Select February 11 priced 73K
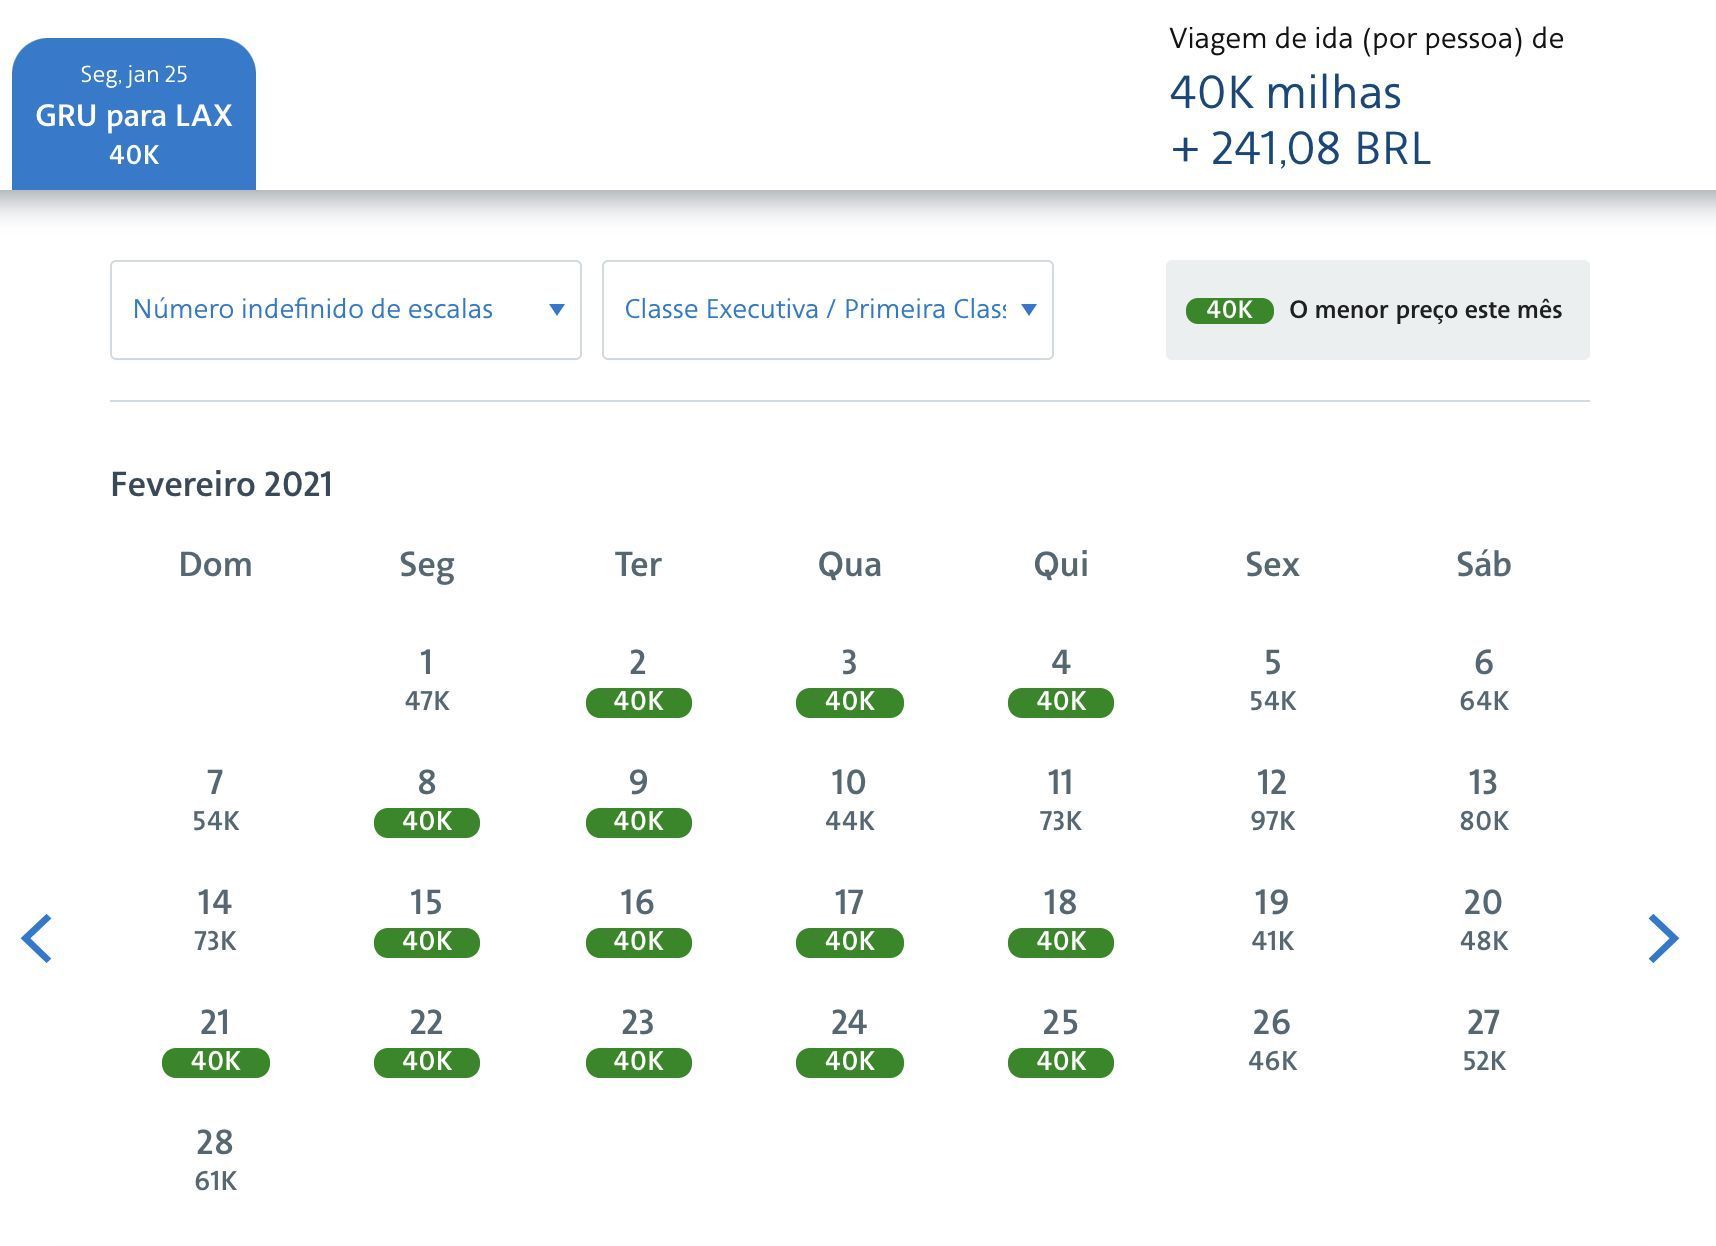Viewport: 1716px width, 1246px height. 1061,800
